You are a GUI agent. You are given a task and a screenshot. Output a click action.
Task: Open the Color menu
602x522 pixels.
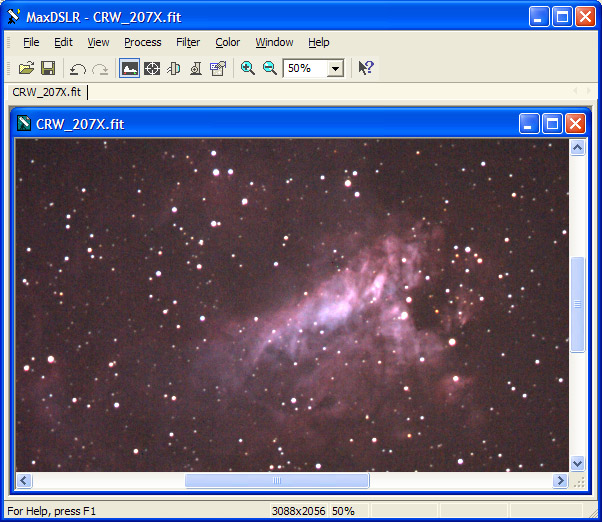point(228,42)
